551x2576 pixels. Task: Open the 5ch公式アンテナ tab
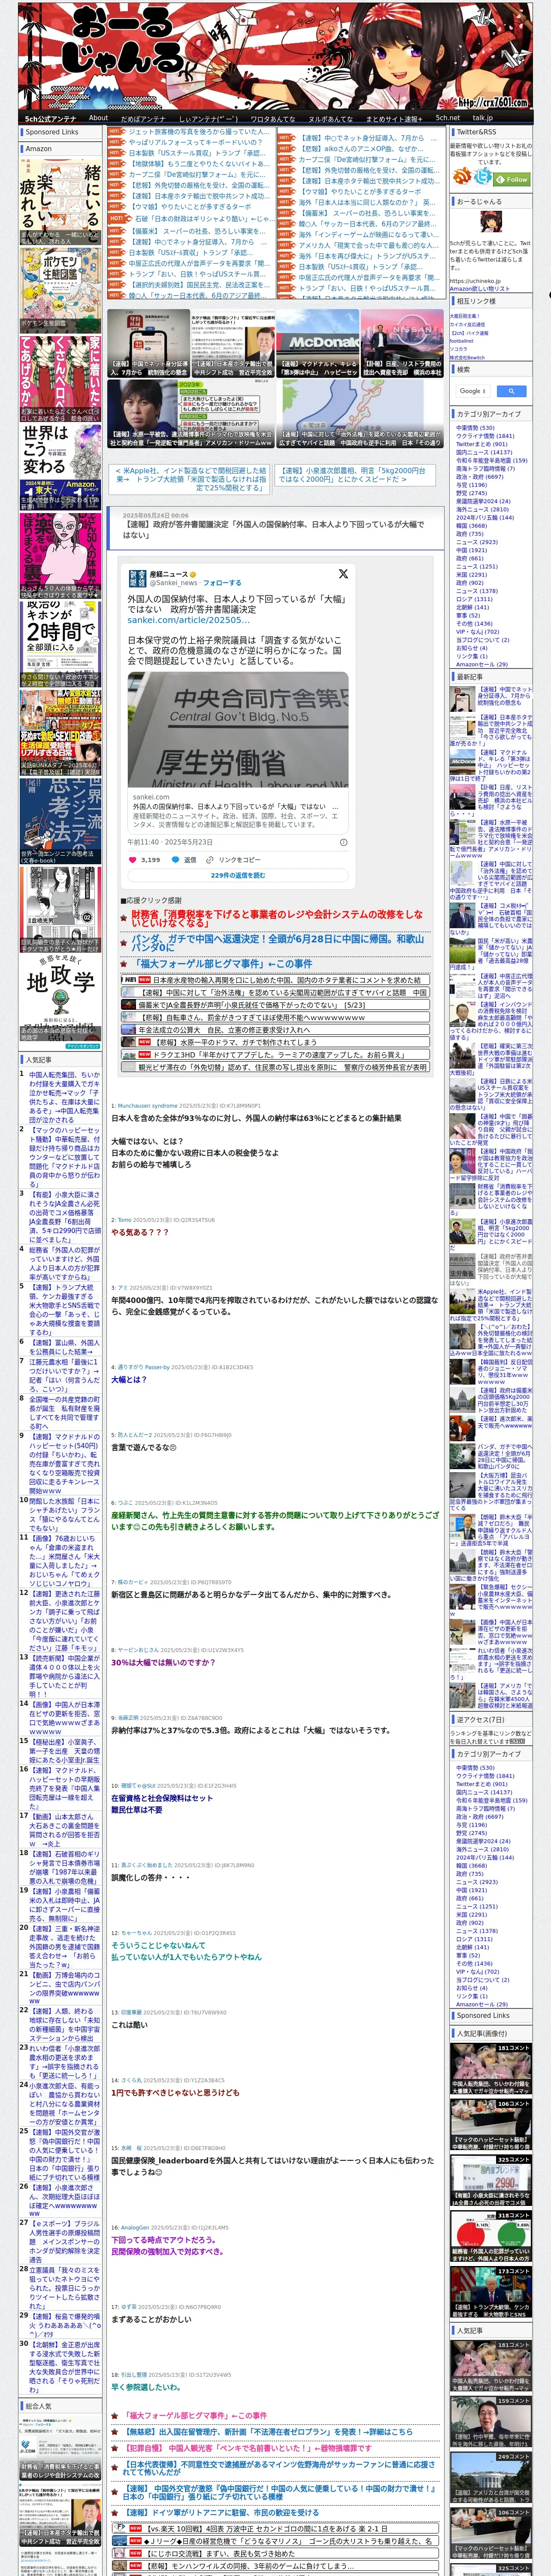pos(51,118)
